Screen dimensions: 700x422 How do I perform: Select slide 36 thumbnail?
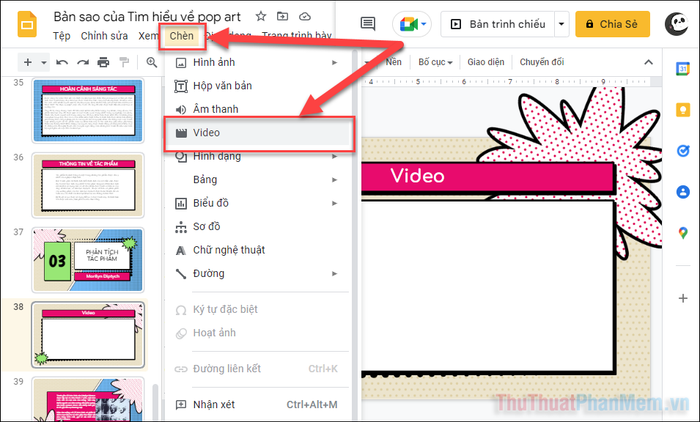(x=88, y=185)
